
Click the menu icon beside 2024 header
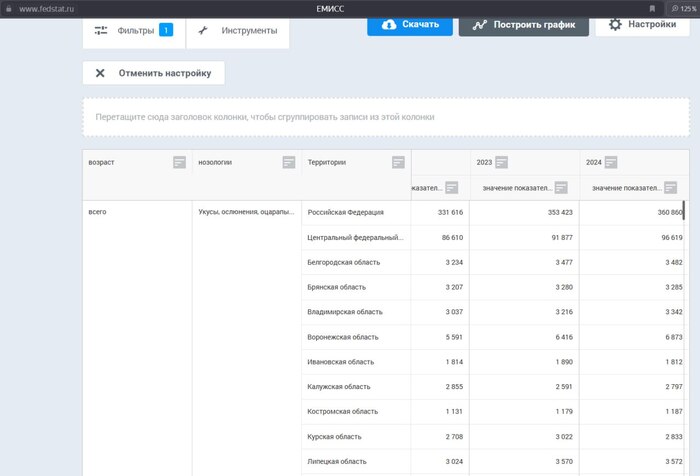[611, 162]
